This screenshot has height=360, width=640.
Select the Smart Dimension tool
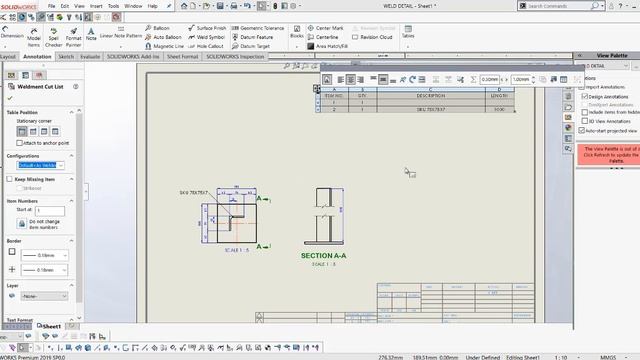click(x=12, y=33)
